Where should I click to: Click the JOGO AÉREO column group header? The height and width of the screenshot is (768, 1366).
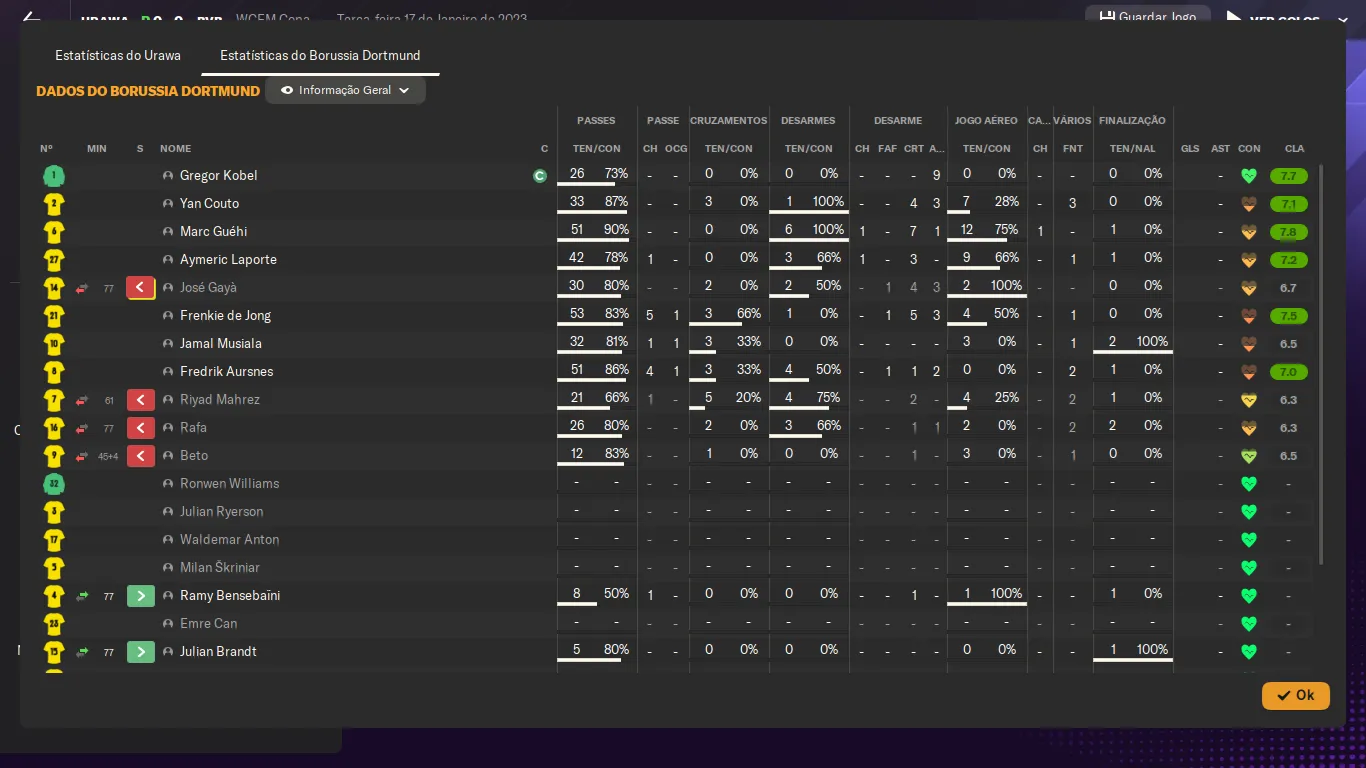[986, 121]
